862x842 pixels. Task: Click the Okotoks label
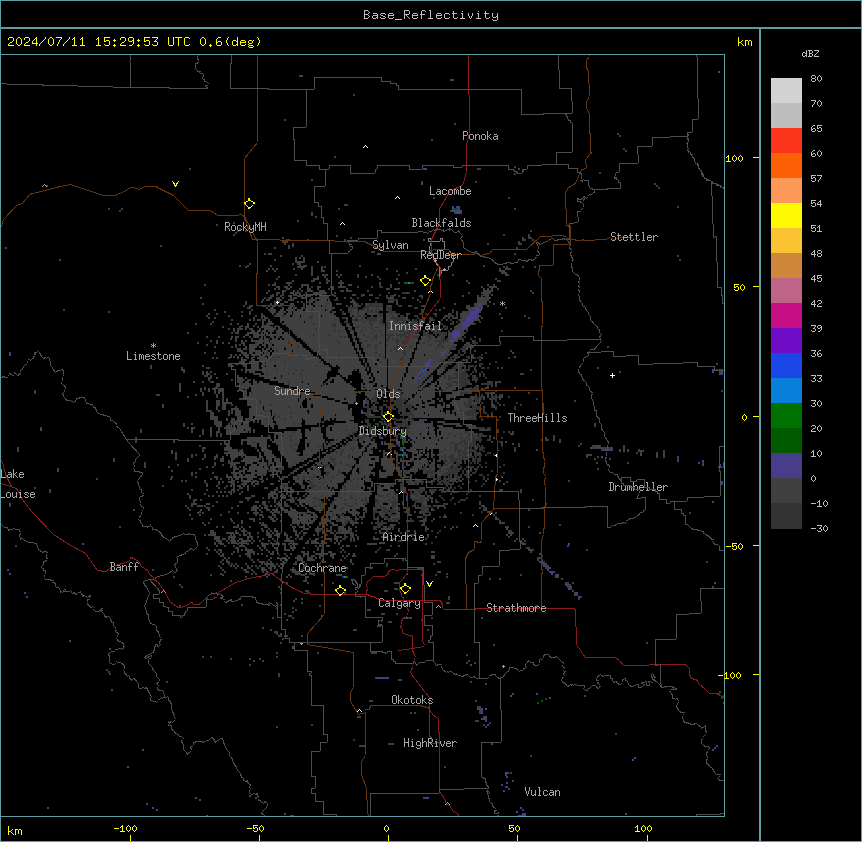point(412,700)
